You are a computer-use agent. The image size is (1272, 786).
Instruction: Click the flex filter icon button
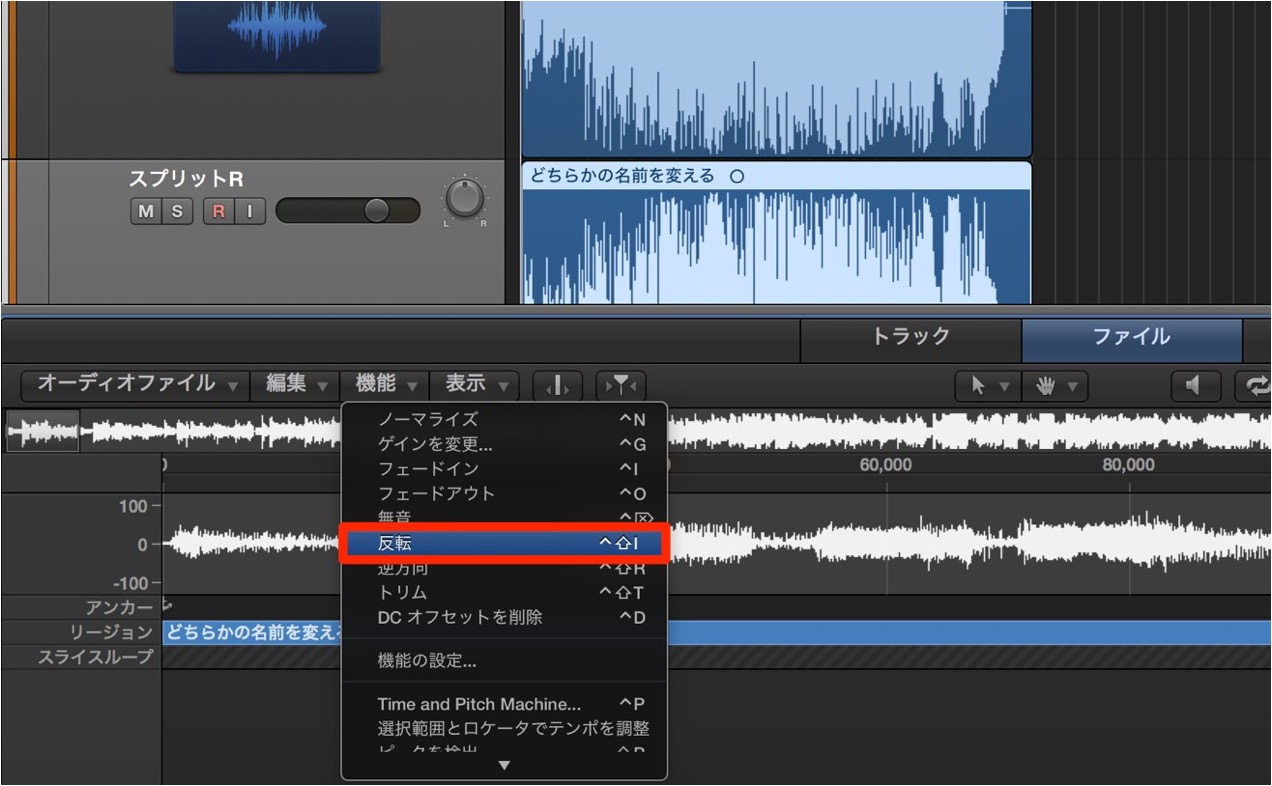click(621, 385)
